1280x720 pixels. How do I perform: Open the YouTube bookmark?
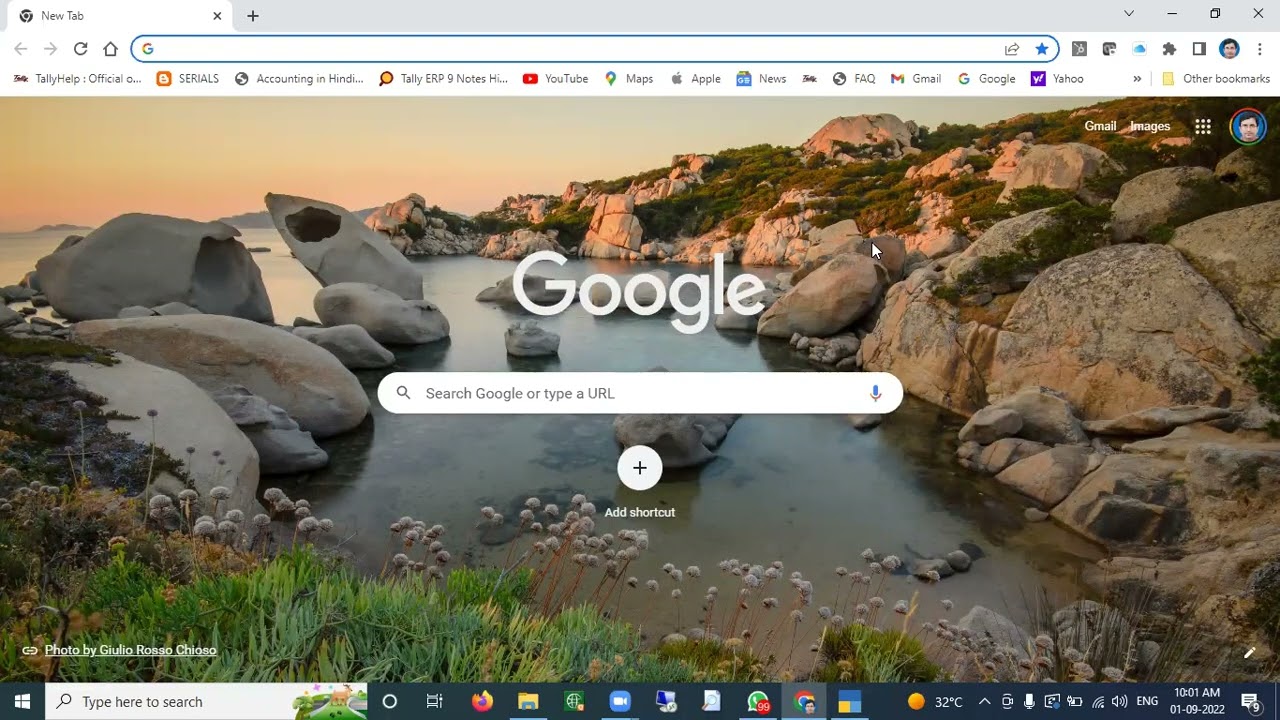coord(556,79)
